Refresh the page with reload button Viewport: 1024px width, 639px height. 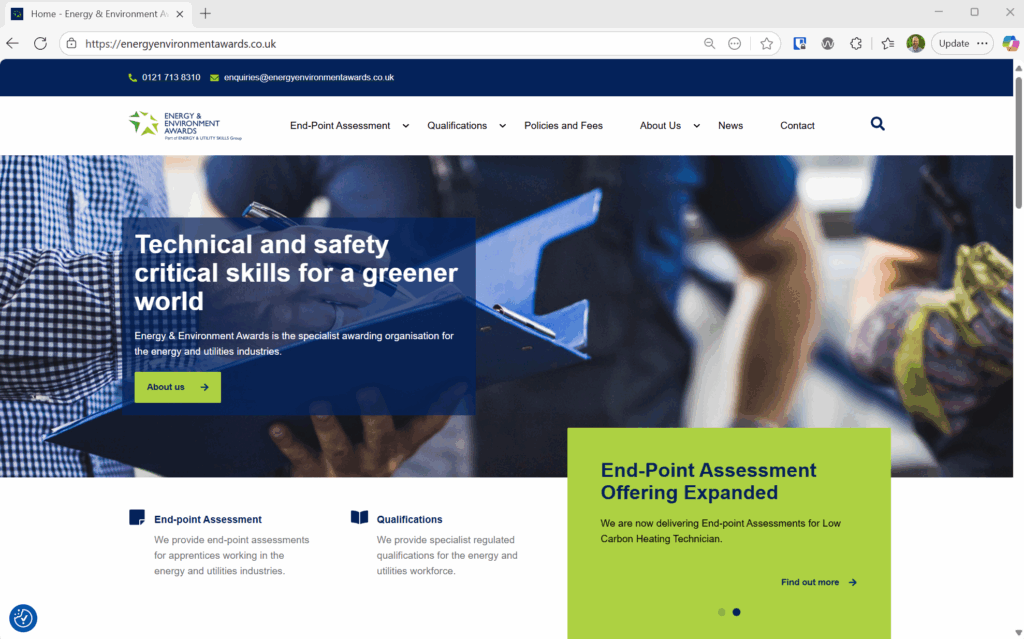point(40,44)
